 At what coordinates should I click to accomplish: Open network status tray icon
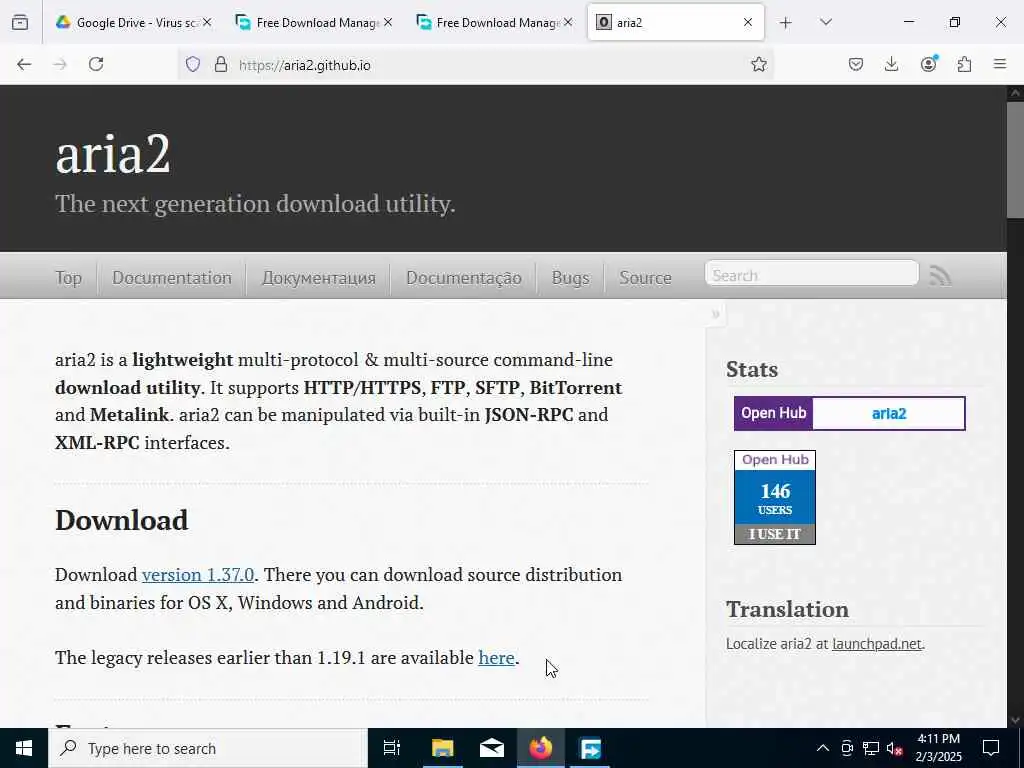(x=871, y=748)
